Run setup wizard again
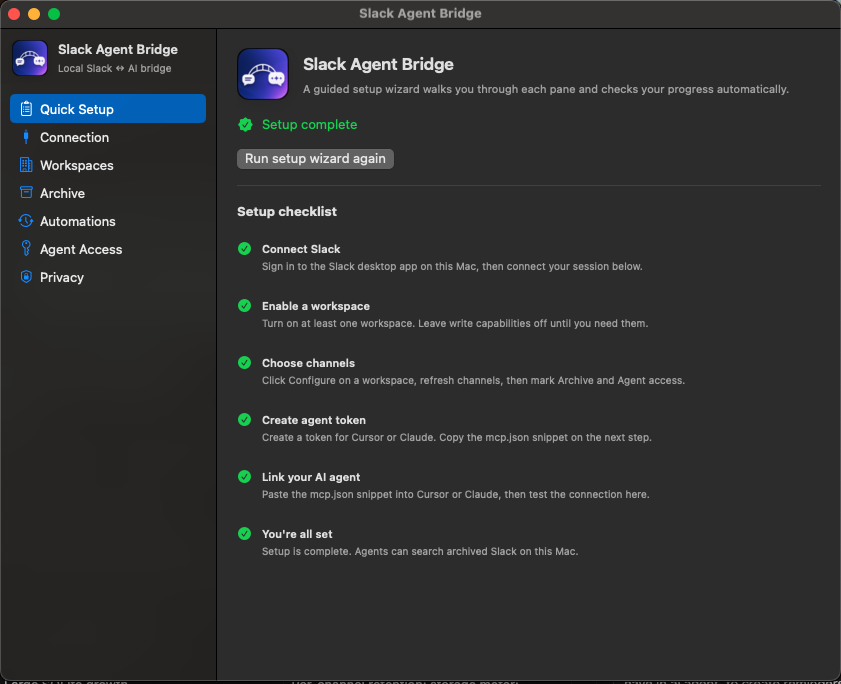Image resolution: width=841 pixels, height=684 pixels. 315,159
